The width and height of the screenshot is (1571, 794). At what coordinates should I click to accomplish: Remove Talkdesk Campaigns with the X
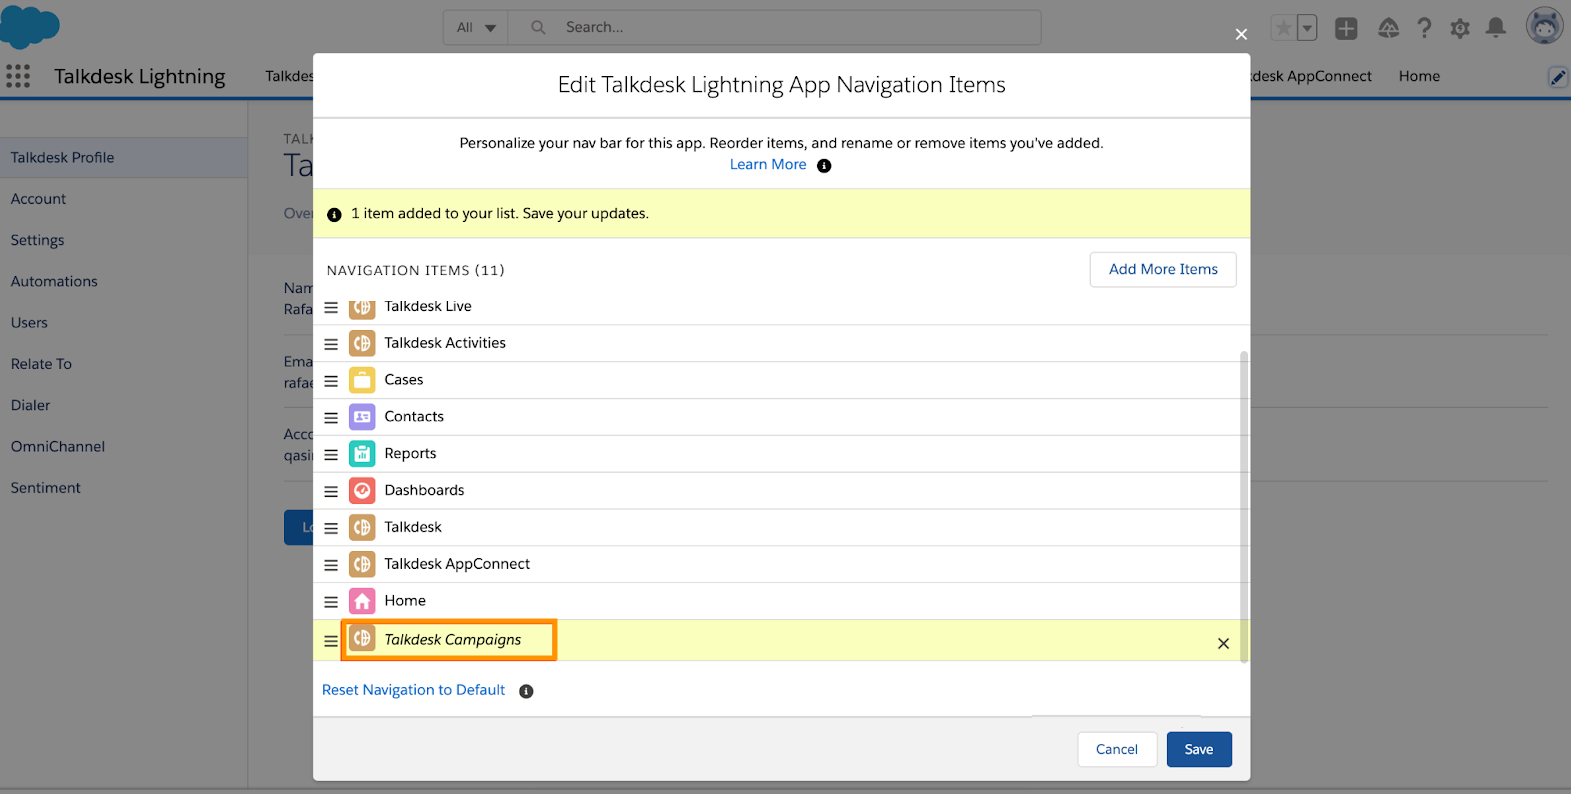[1223, 644]
